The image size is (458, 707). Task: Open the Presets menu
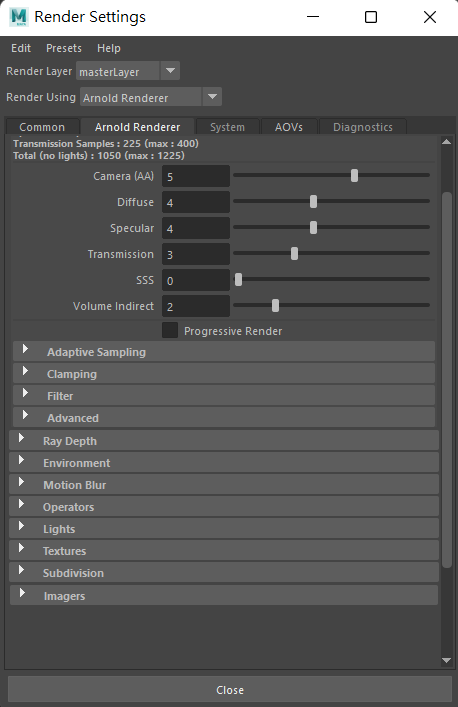click(x=64, y=48)
